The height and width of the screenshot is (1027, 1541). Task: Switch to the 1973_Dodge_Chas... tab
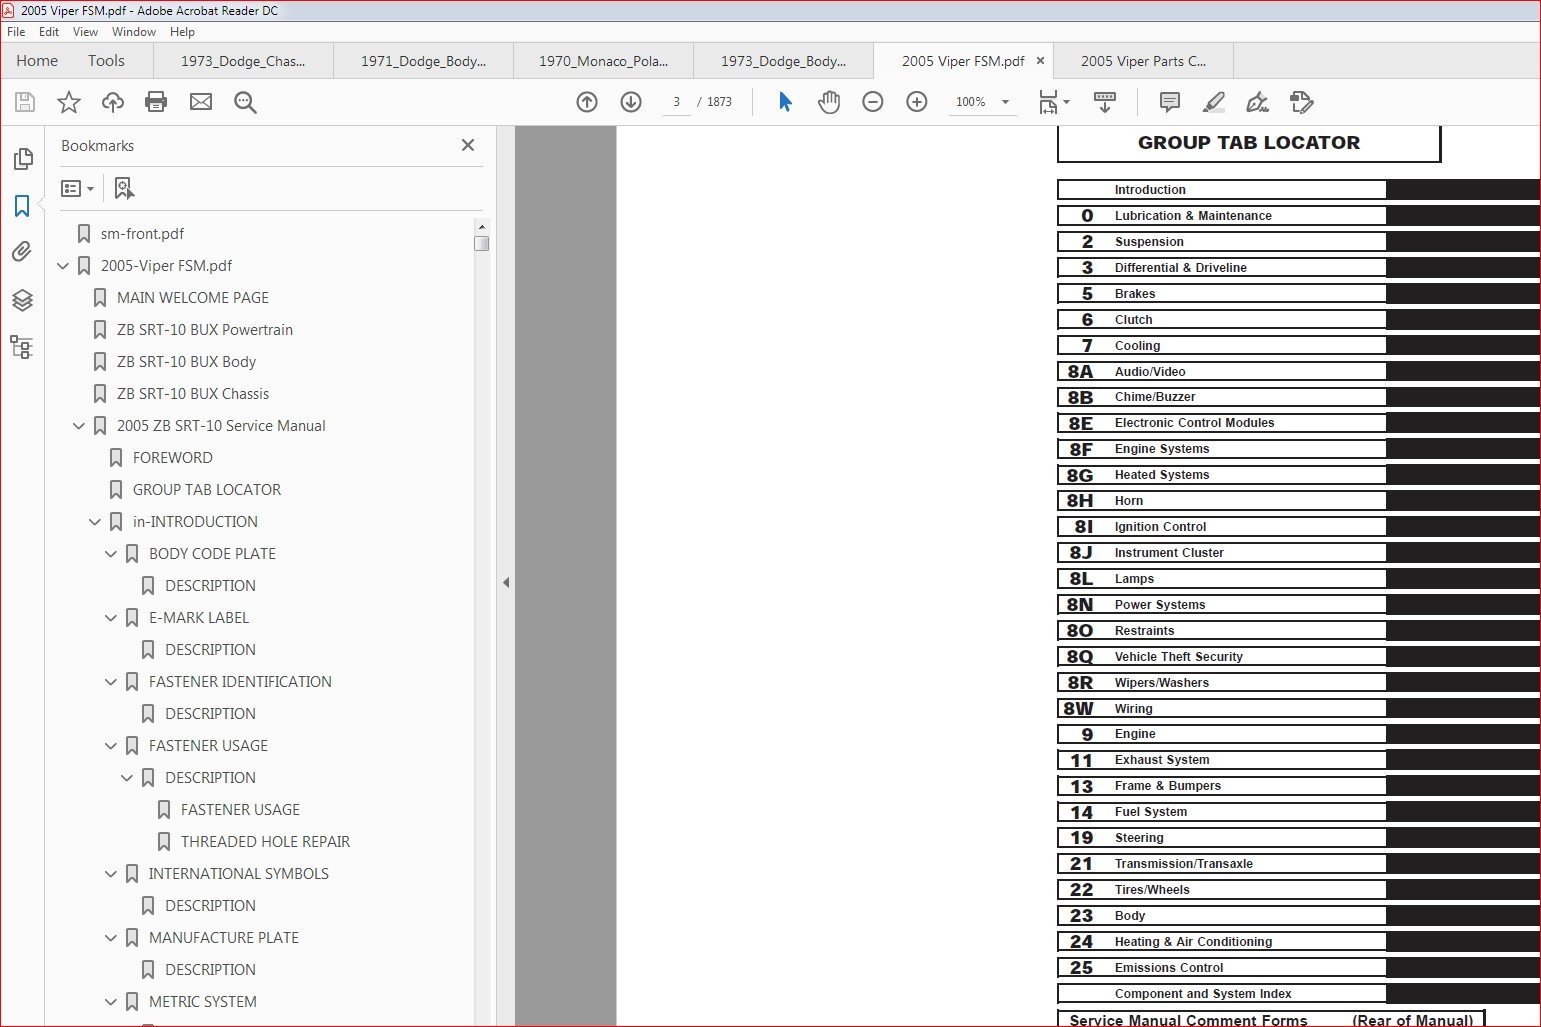coord(243,61)
